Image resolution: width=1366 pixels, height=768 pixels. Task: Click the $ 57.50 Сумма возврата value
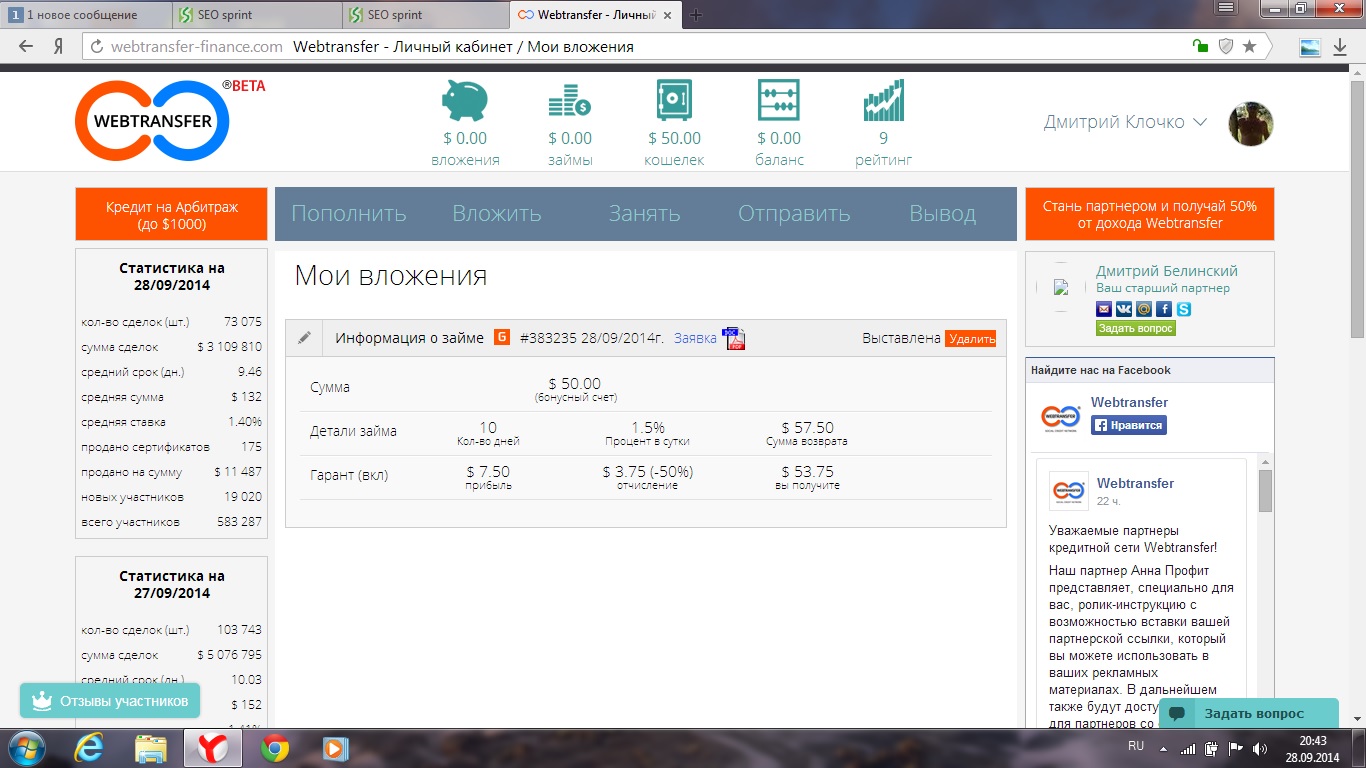(807, 428)
